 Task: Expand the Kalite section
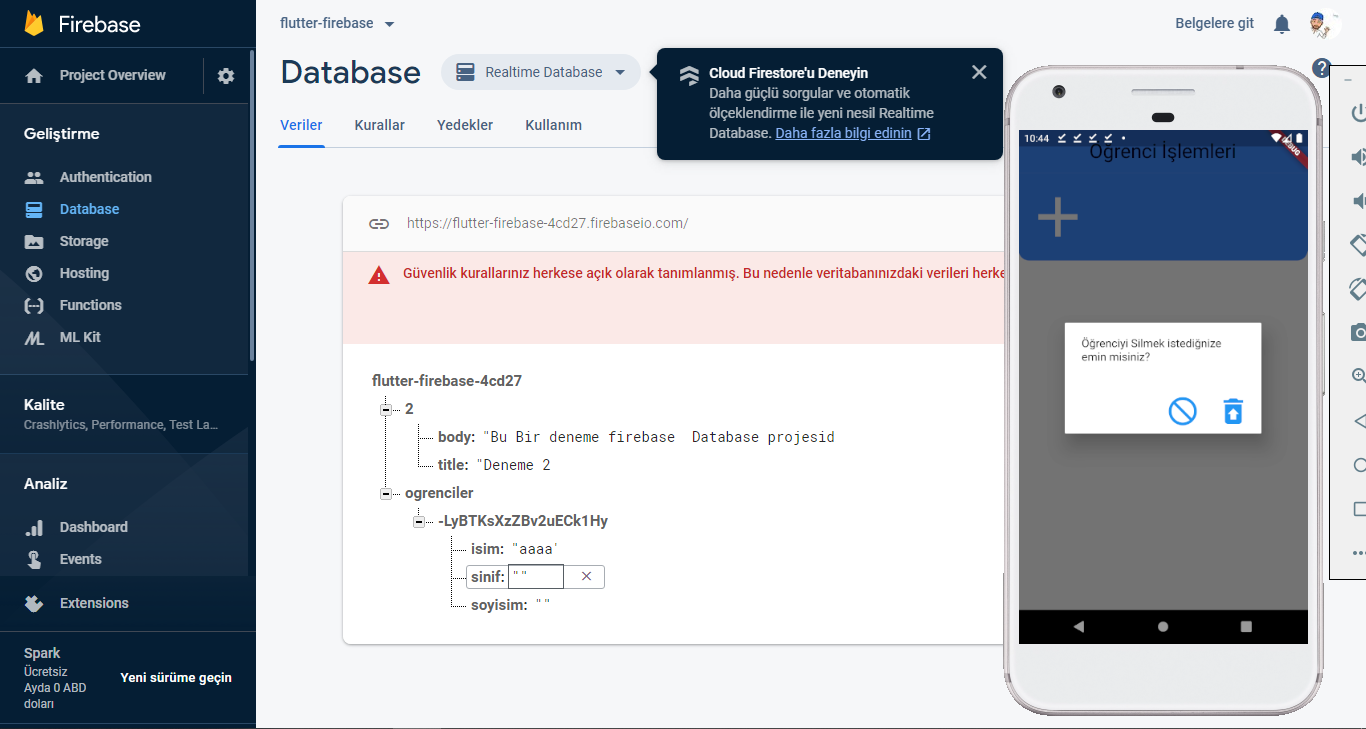point(124,414)
